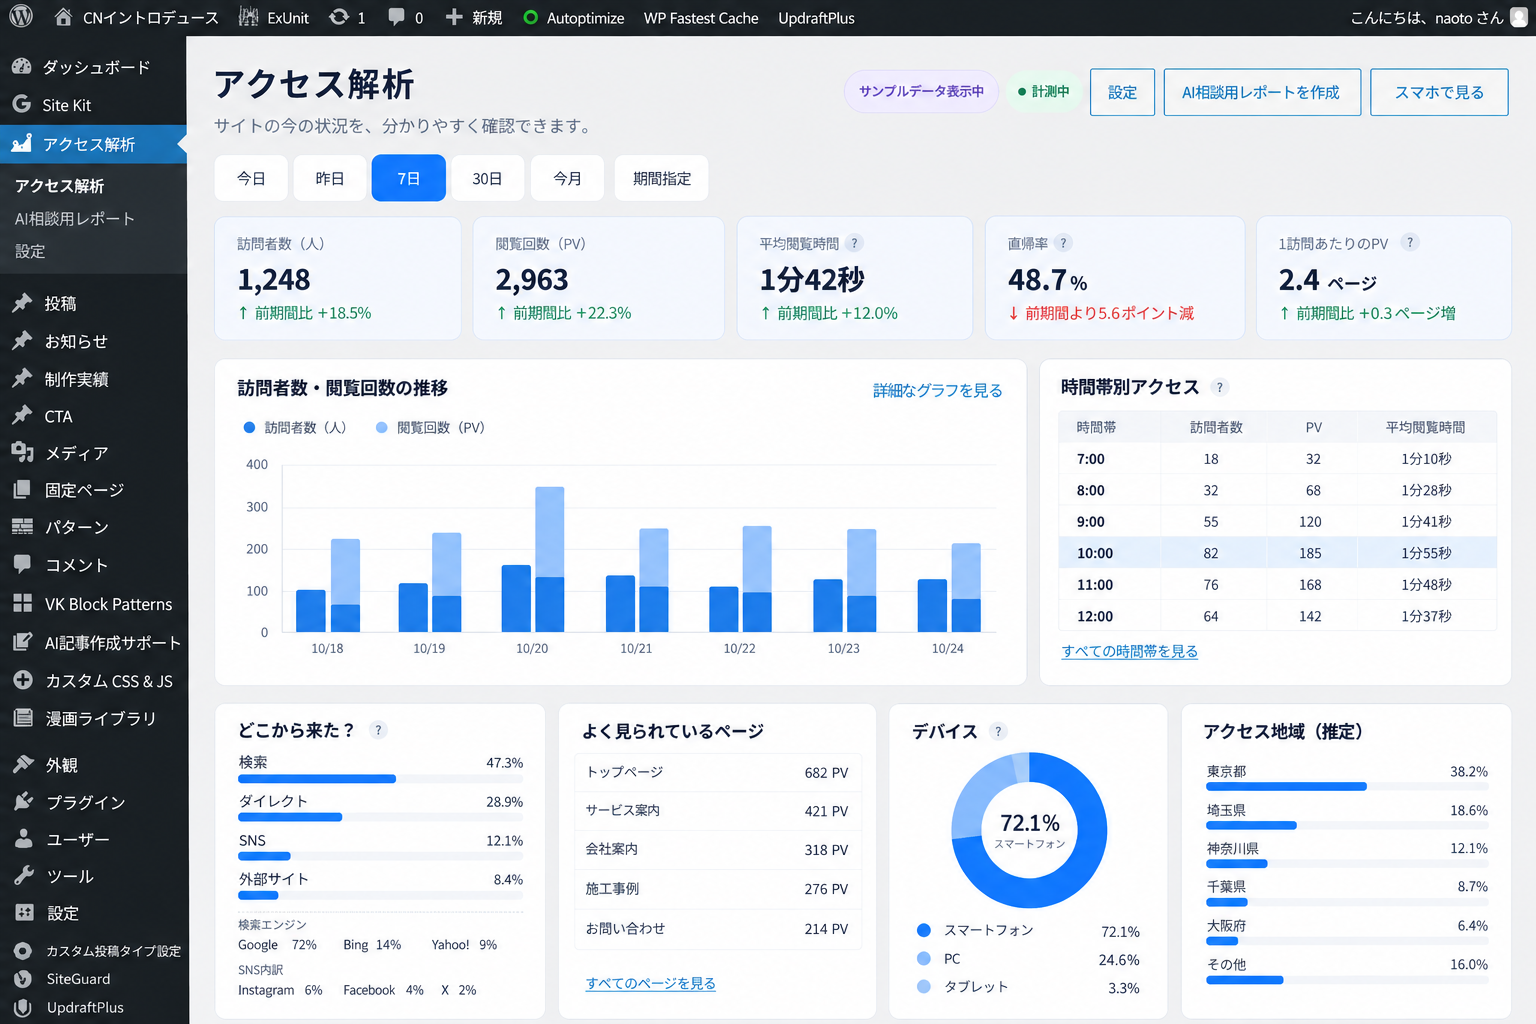Select the 30日 period tab

(x=487, y=178)
